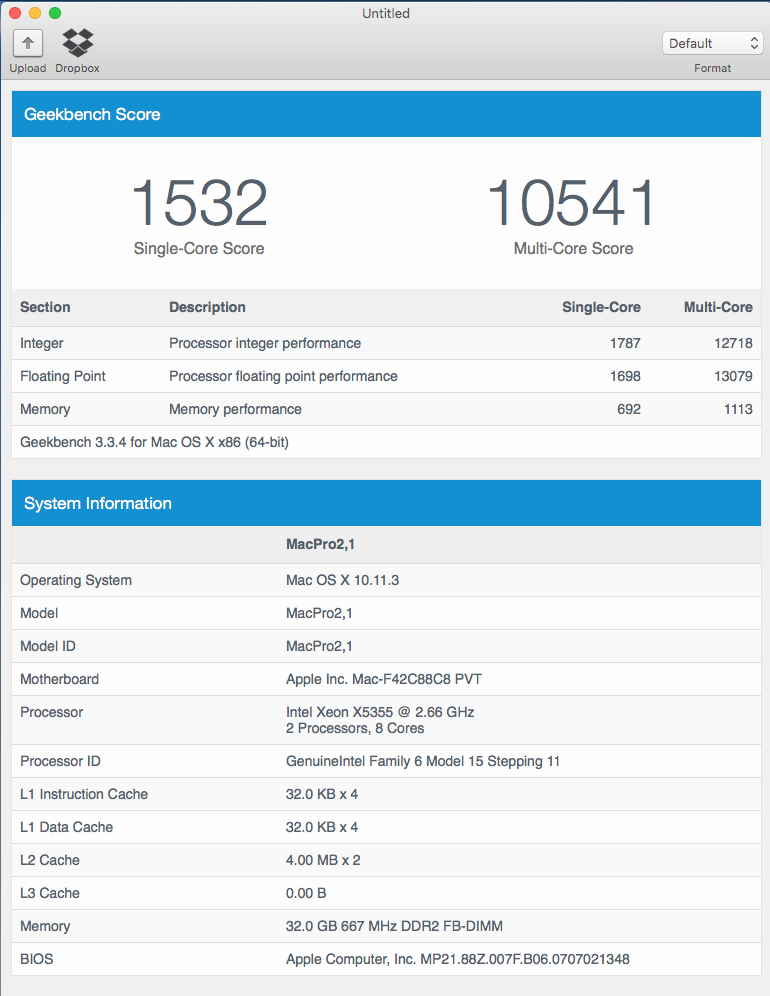The height and width of the screenshot is (996, 770).
Task: Click '32.0 GB 667 MHz DDR2 FB-DIMM' value
Action: (394, 927)
